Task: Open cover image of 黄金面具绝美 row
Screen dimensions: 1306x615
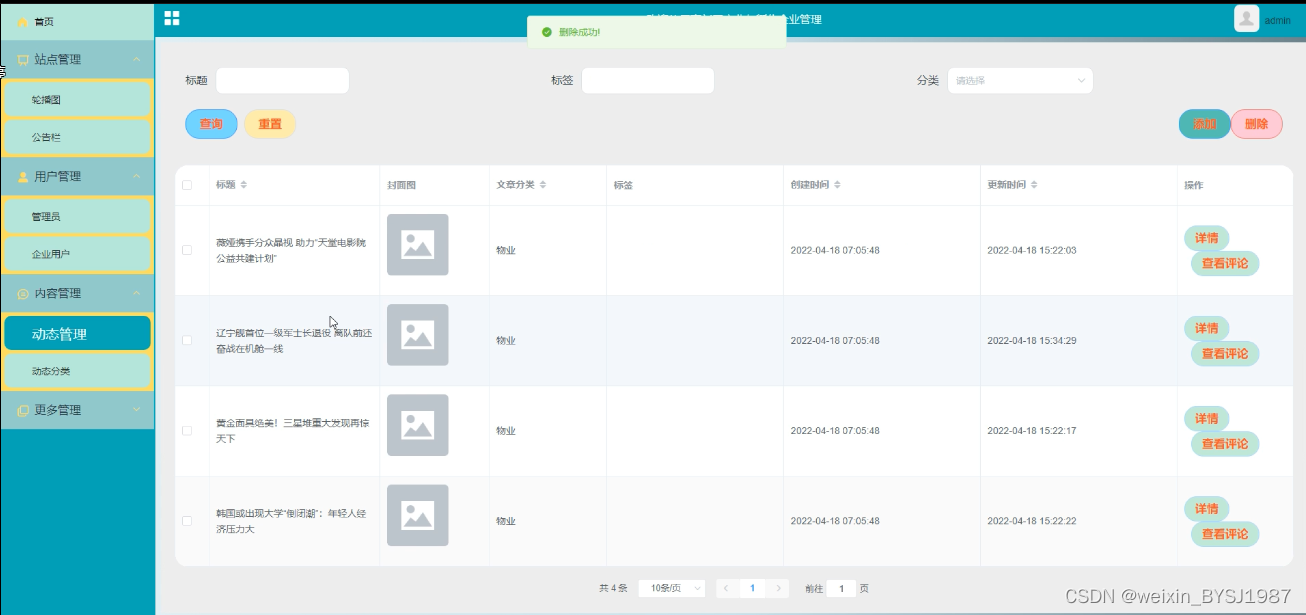Action: (x=417, y=425)
